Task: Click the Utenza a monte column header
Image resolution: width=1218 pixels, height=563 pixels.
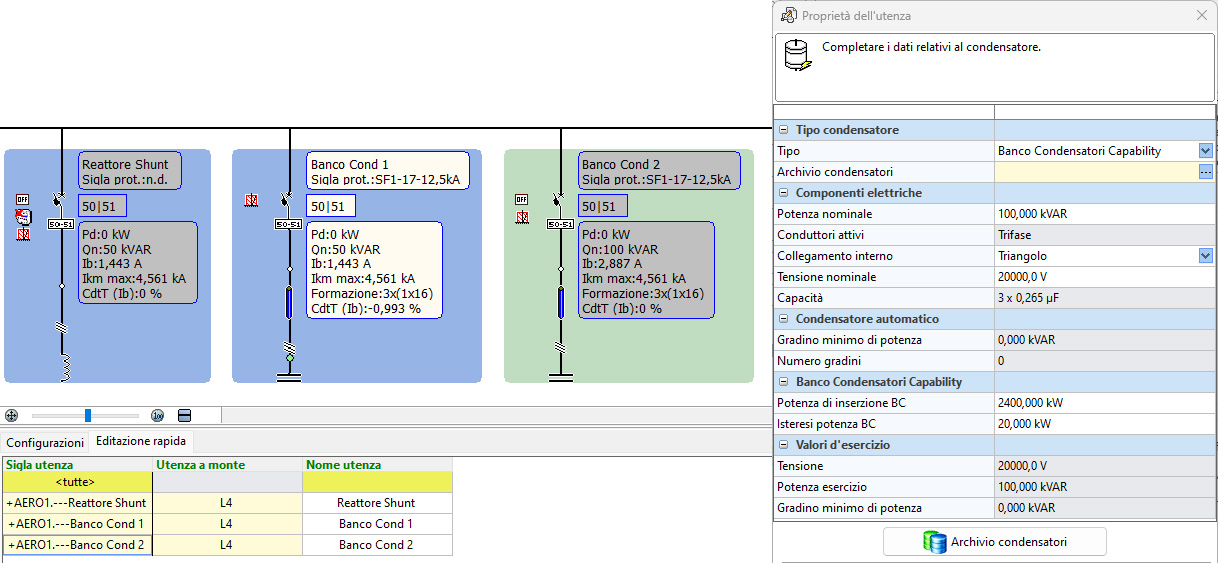Action: [227, 465]
